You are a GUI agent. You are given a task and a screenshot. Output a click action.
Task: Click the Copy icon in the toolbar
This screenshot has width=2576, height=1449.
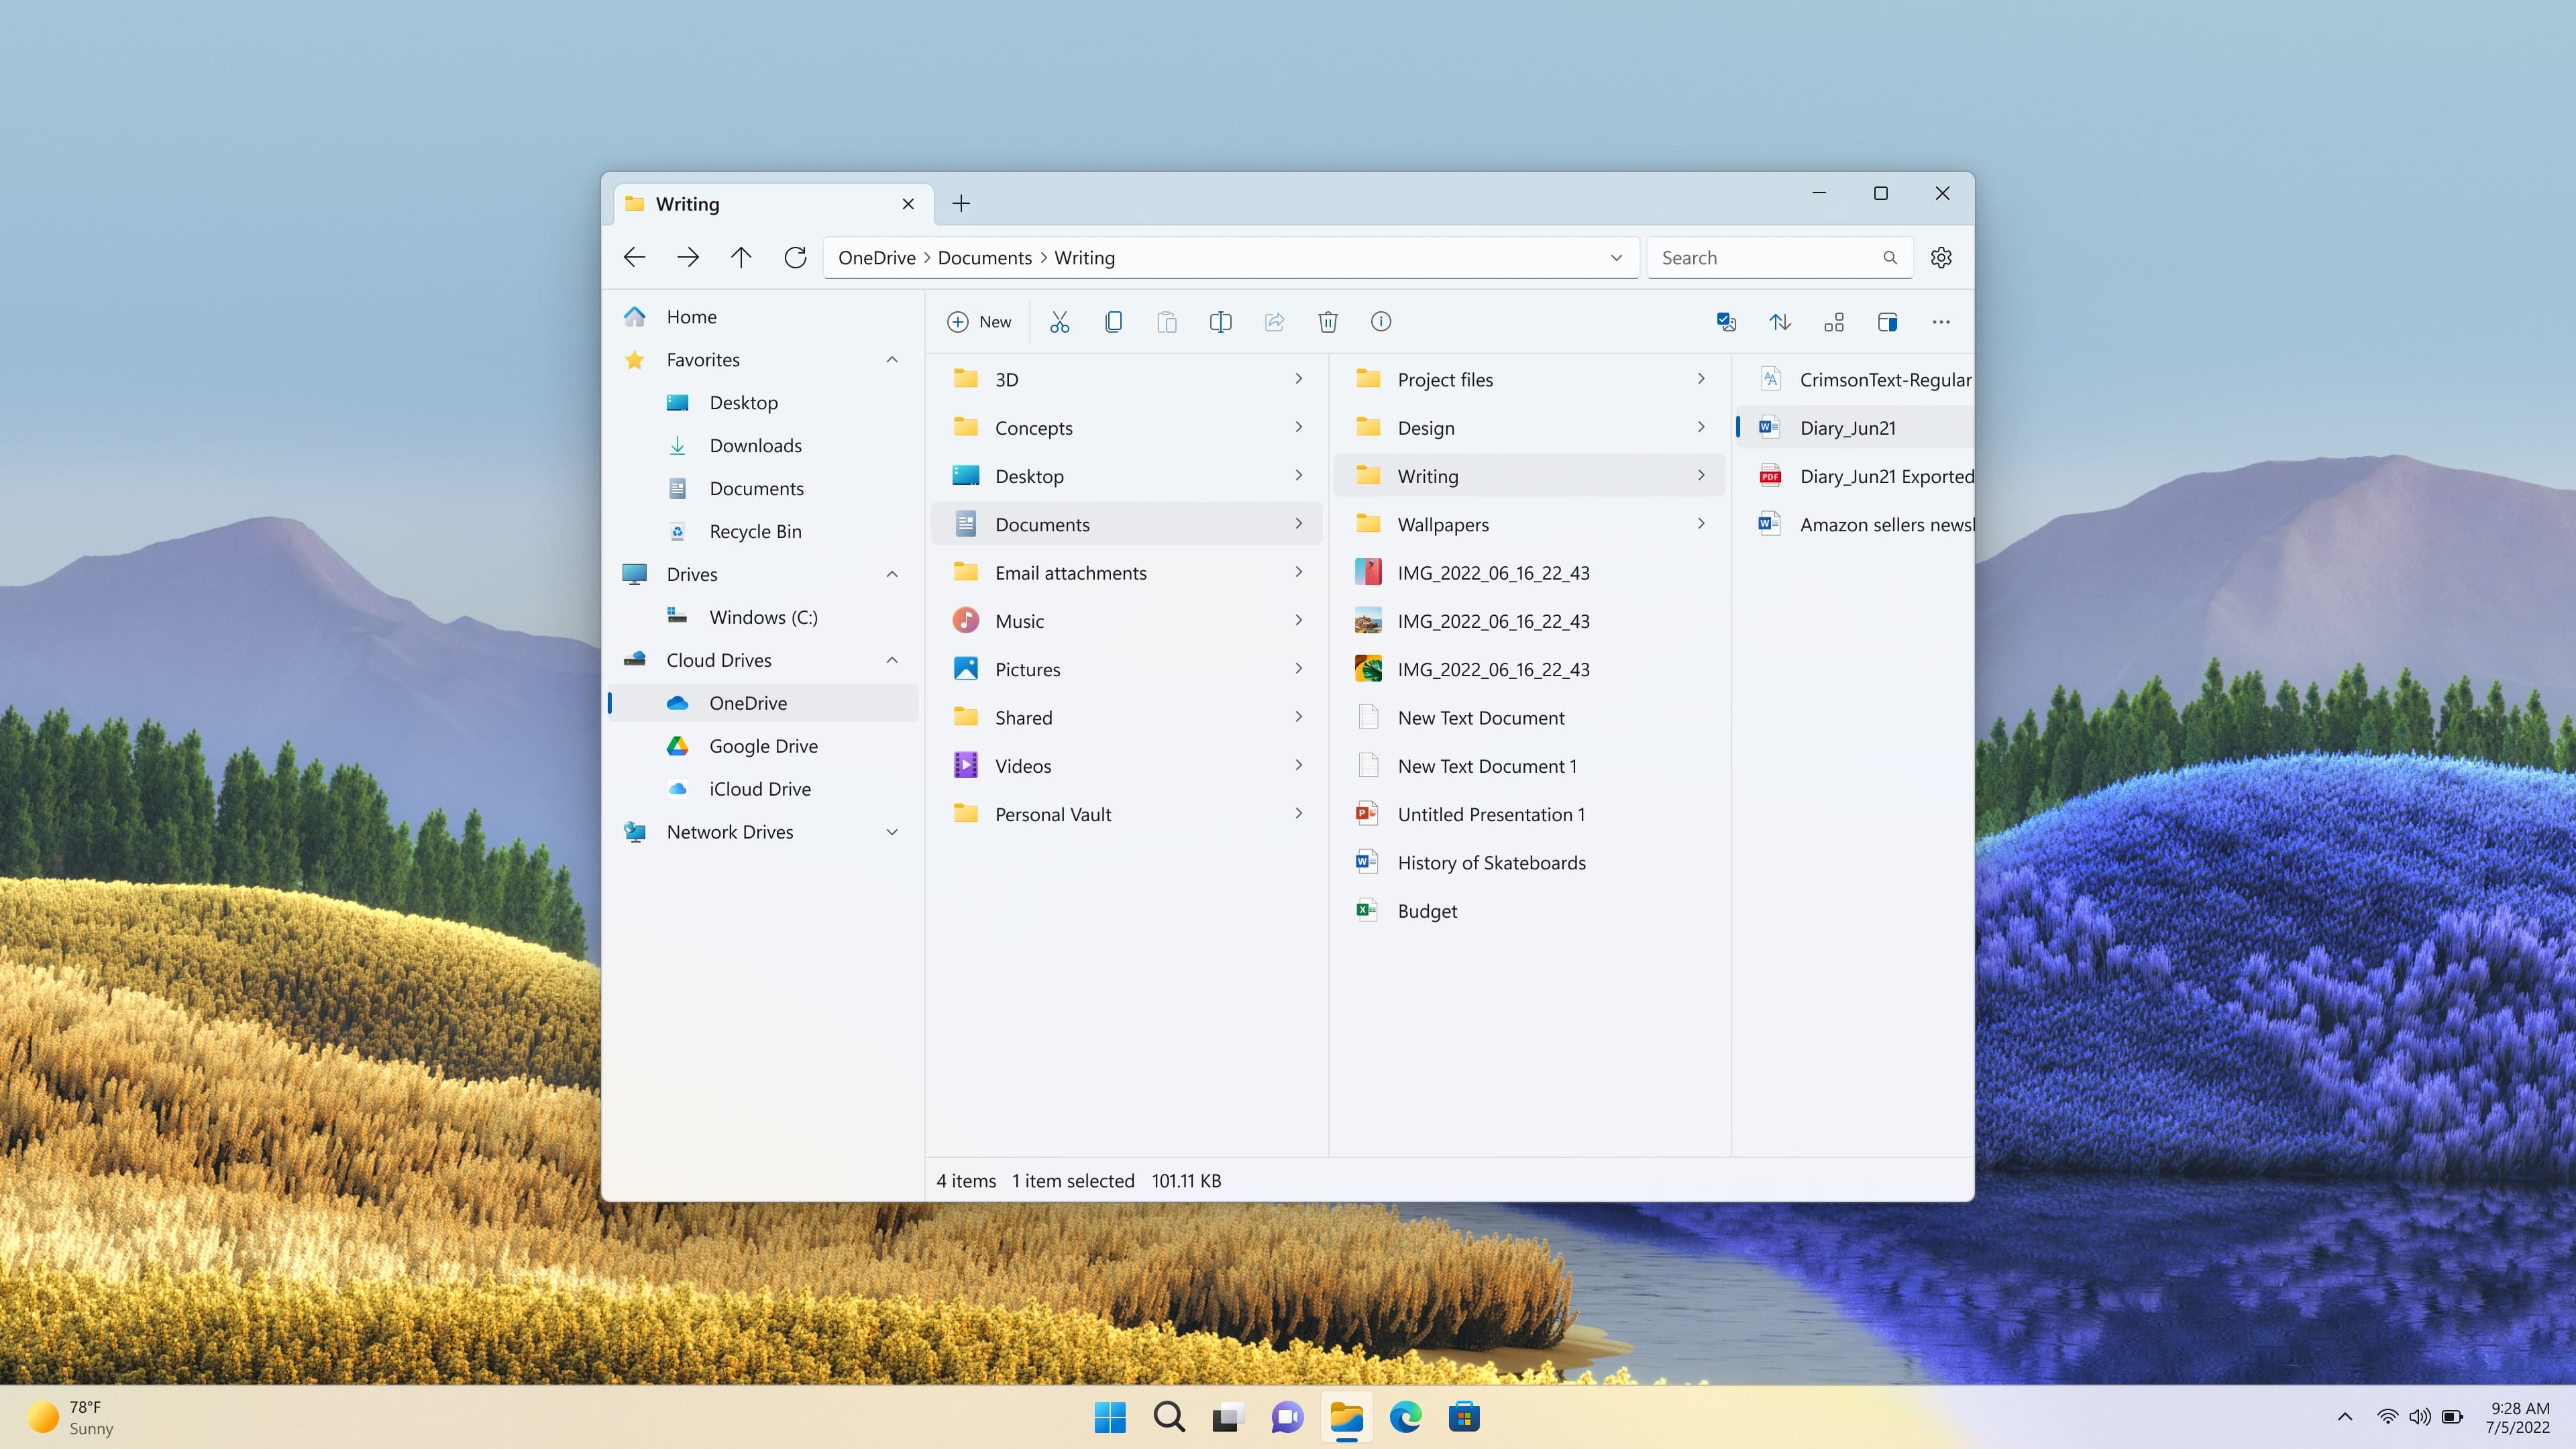pyautogui.click(x=1113, y=320)
